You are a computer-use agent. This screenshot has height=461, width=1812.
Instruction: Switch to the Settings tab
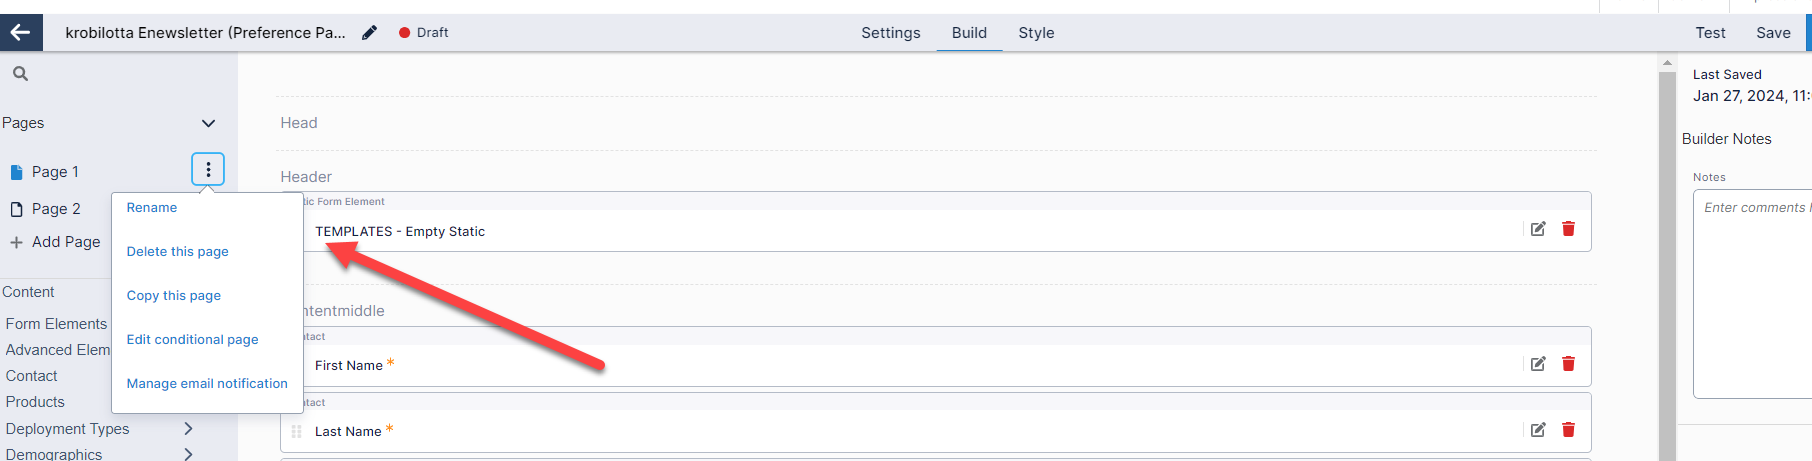coord(890,32)
